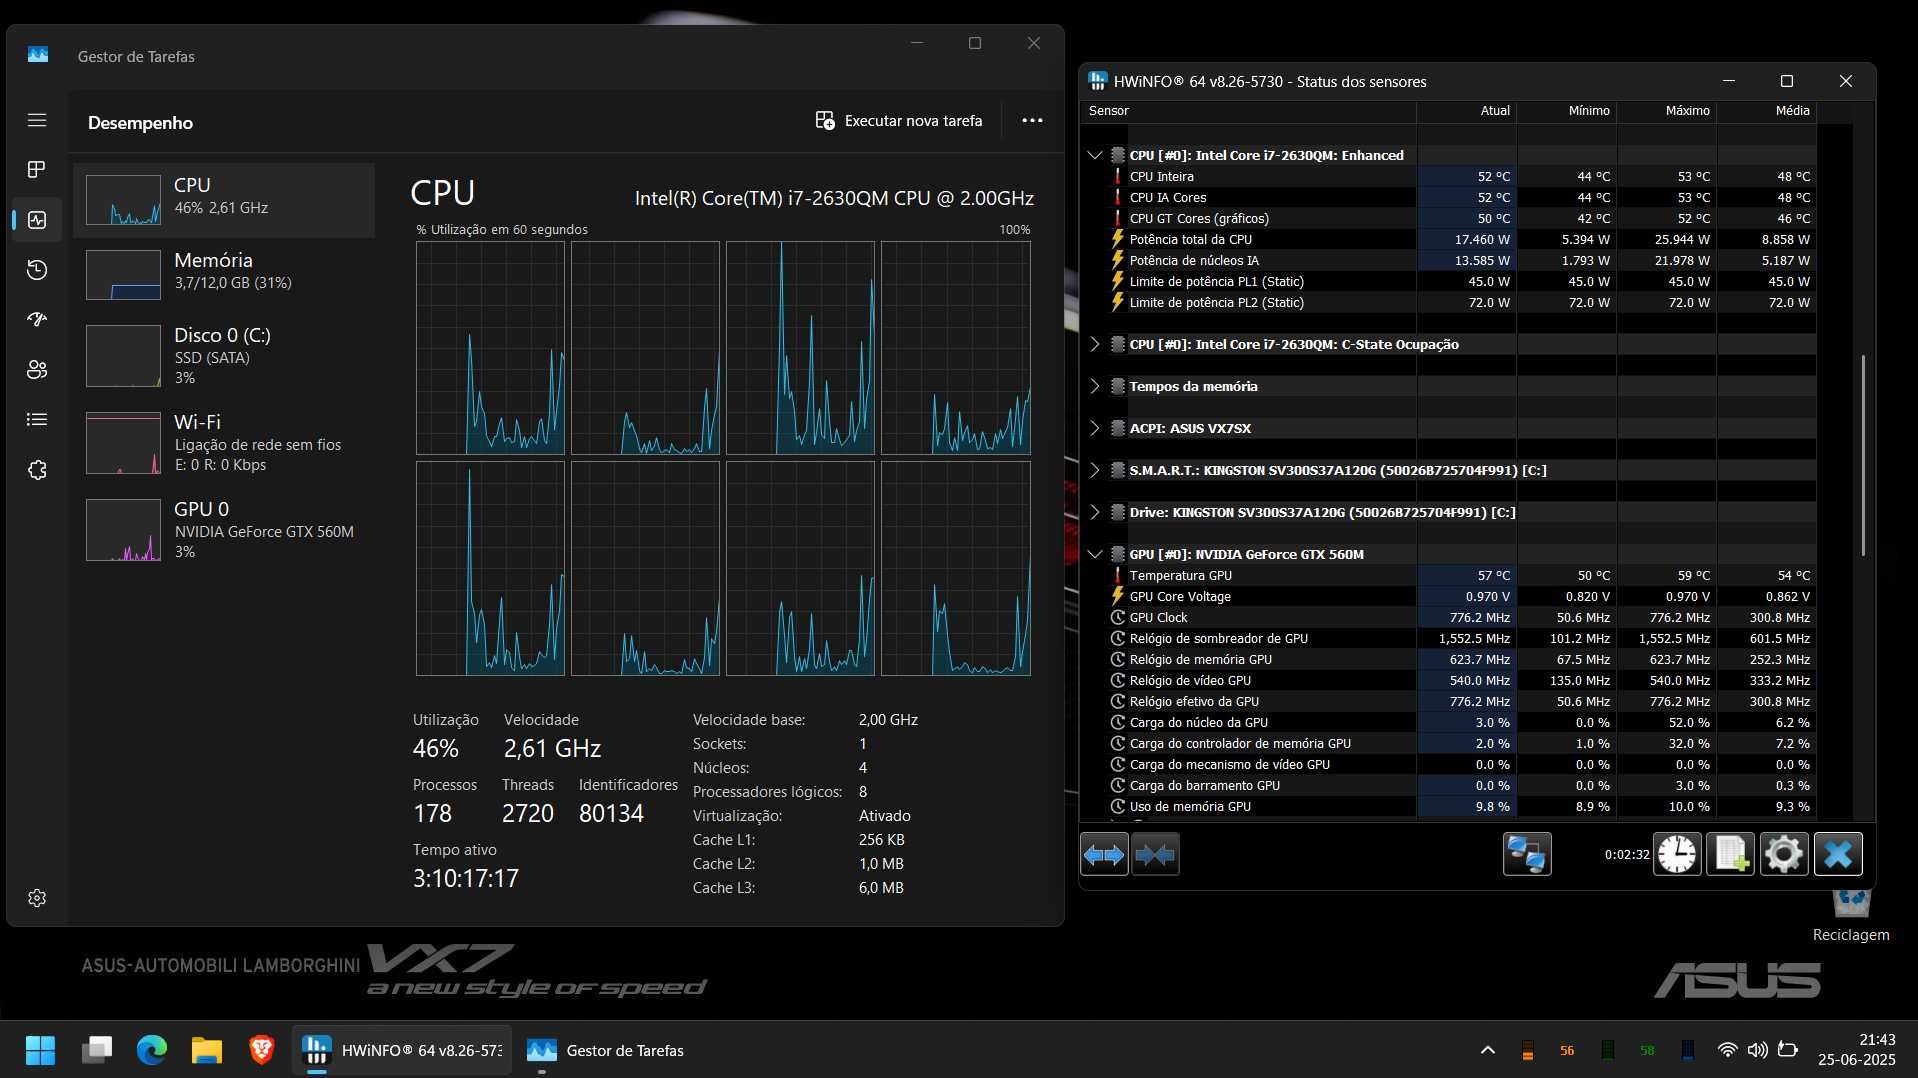
Task: Expand S.M.A.R.T. KINGSTON sensor group
Action: coord(1095,470)
